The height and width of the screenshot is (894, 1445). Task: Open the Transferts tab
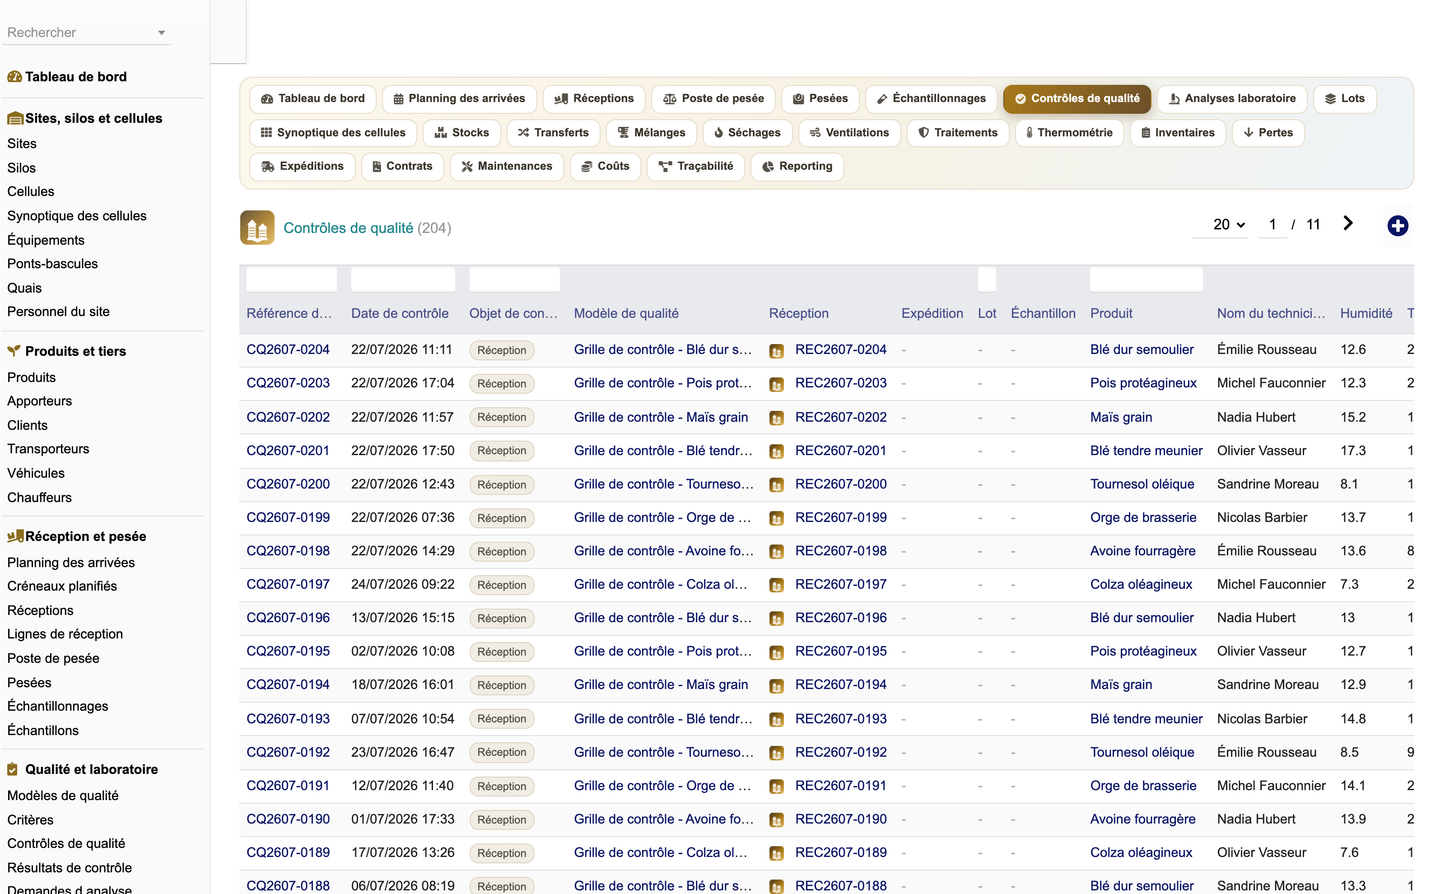pos(553,133)
